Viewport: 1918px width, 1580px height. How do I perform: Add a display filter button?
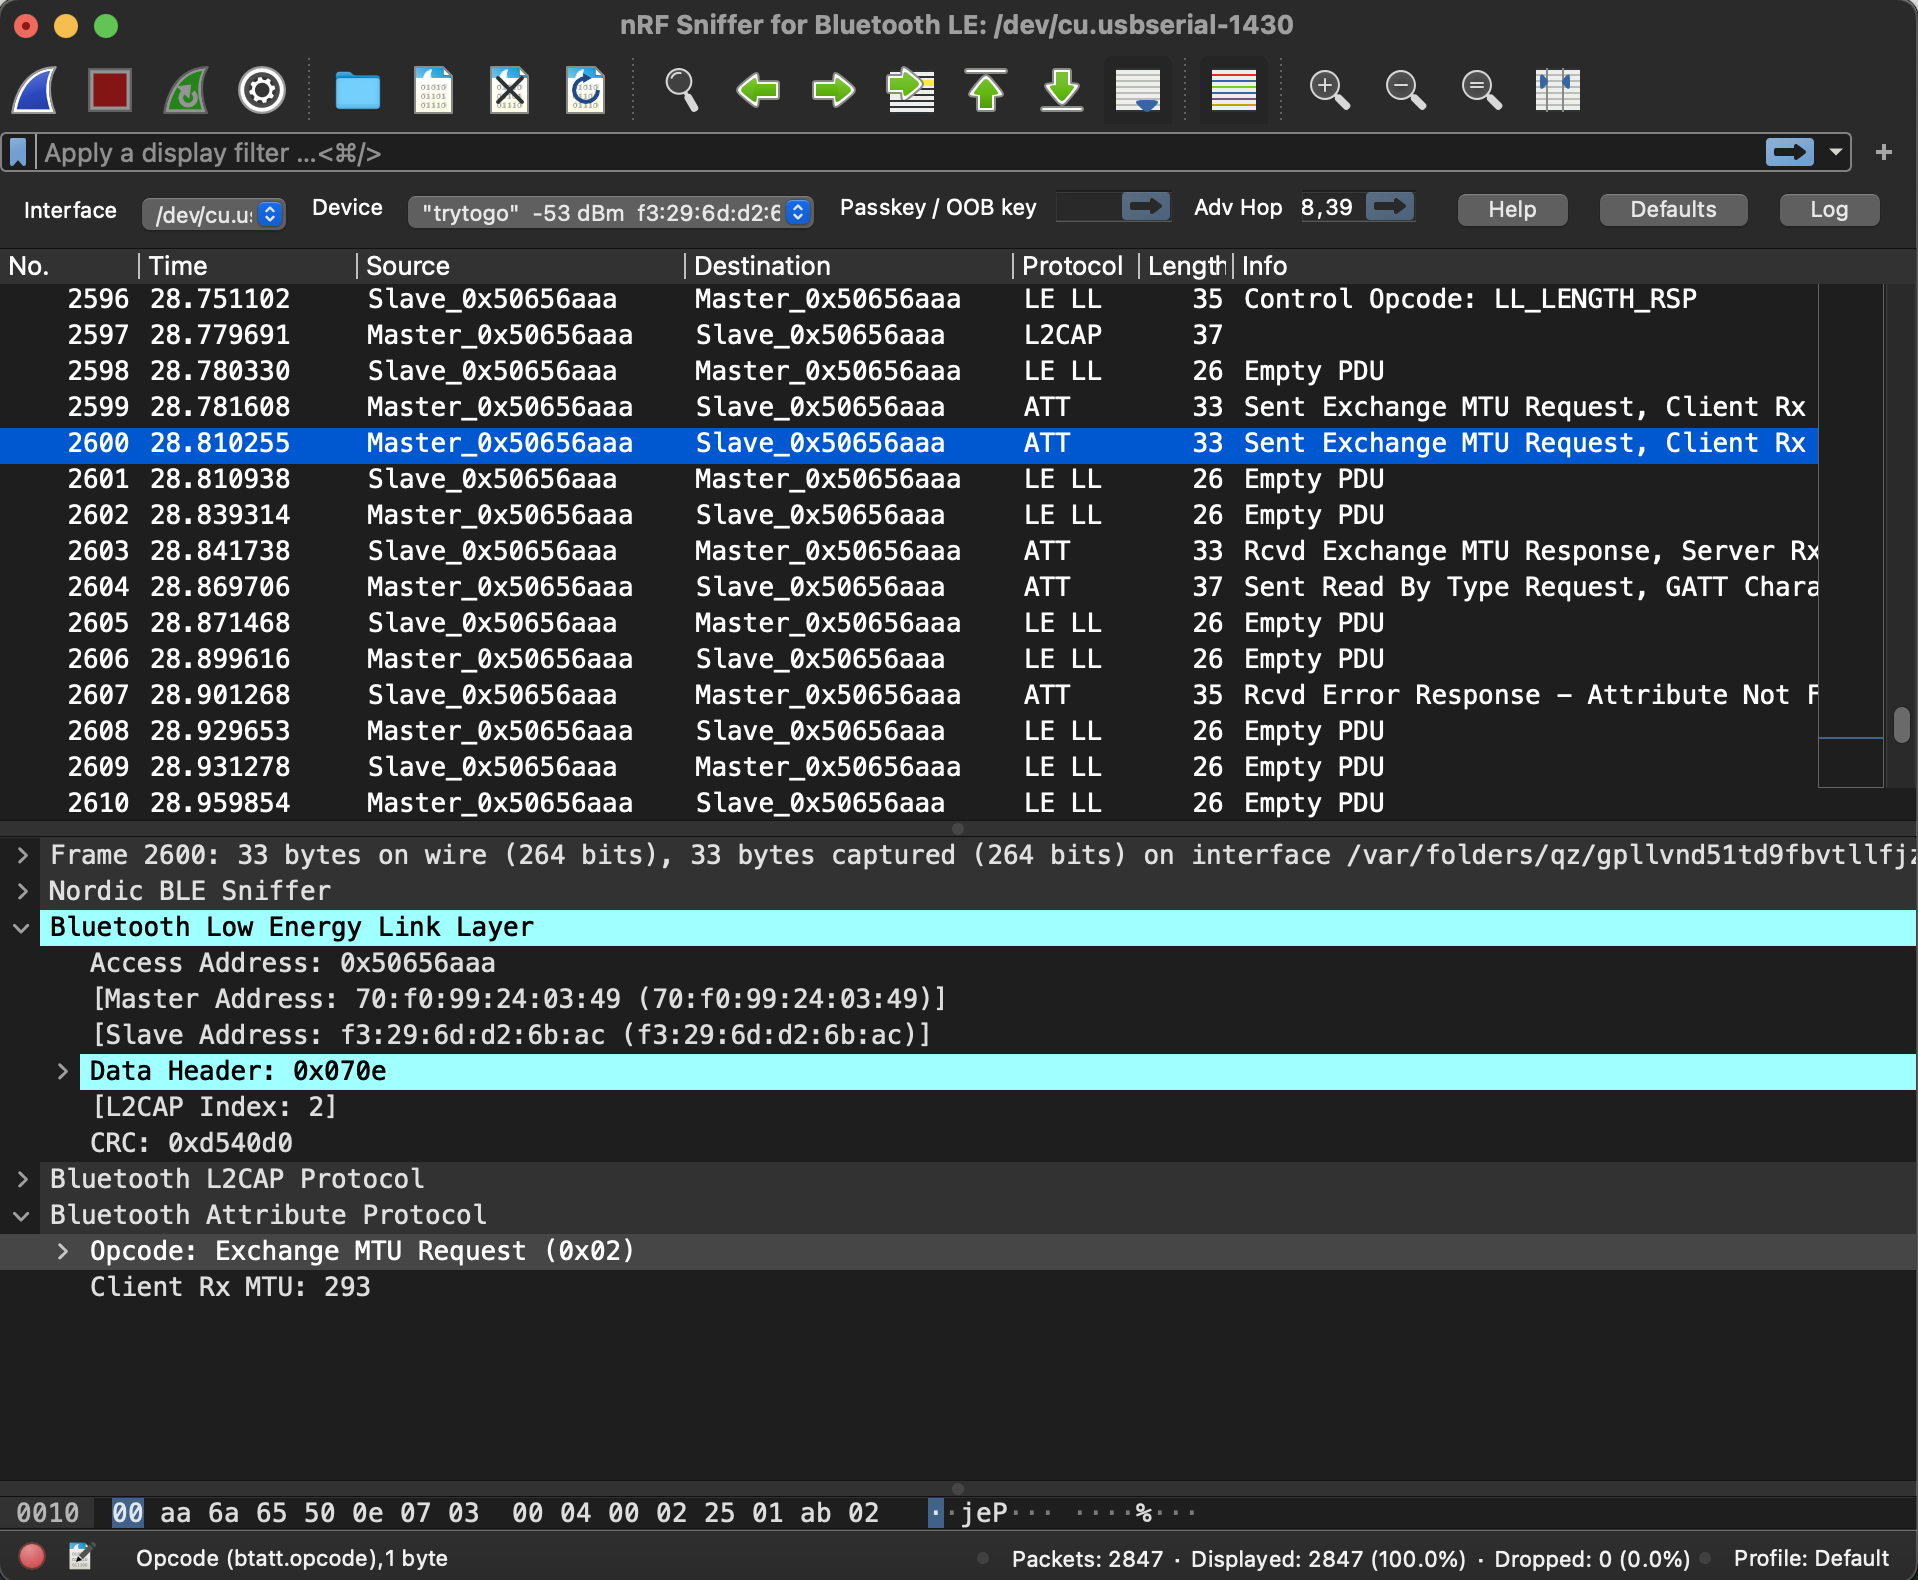tap(1884, 152)
